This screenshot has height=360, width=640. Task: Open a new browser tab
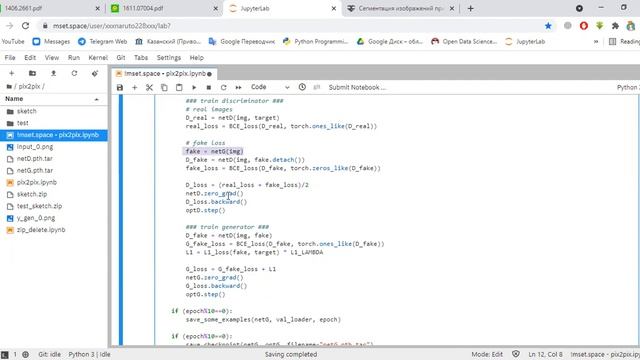pos(470,8)
